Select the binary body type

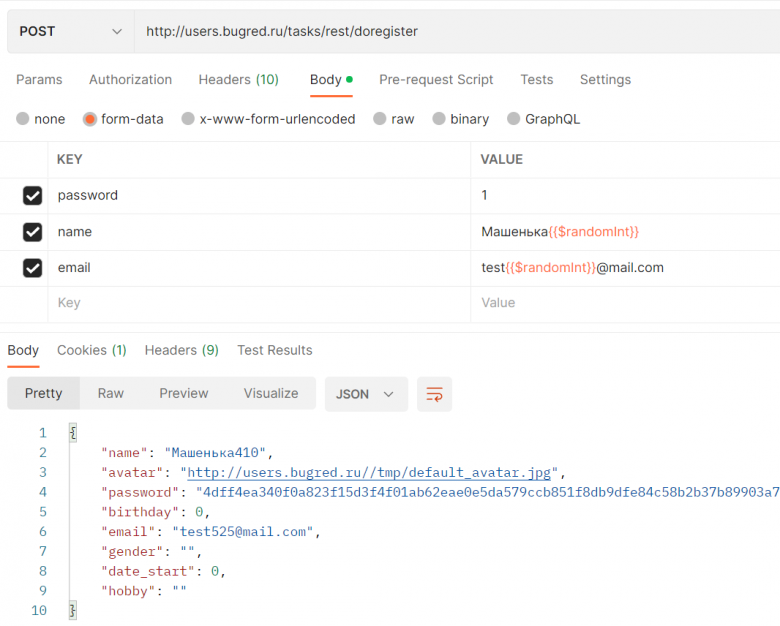pyautogui.click(x=461, y=119)
